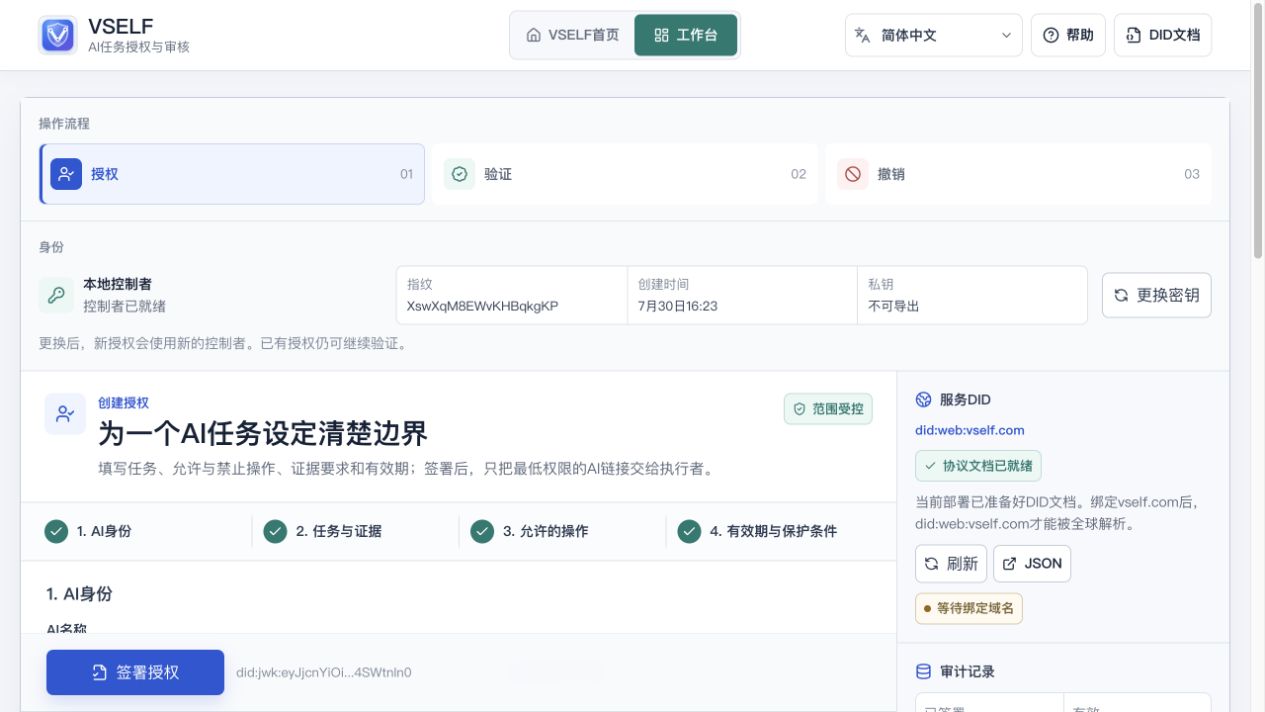Click the 为一个AI任务设定清楚边界 heading
1265x712 pixels.
pyautogui.click(x=263, y=434)
